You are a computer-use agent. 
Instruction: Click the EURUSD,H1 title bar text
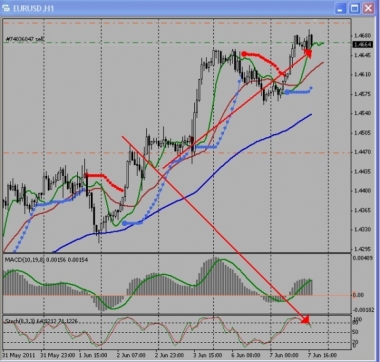(x=32, y=9)
